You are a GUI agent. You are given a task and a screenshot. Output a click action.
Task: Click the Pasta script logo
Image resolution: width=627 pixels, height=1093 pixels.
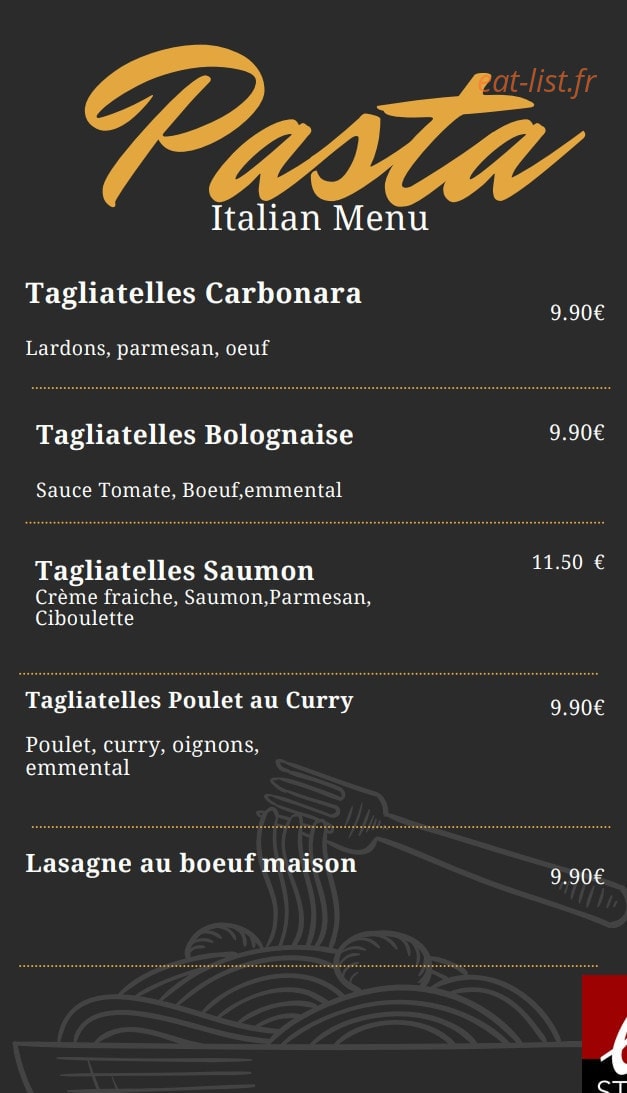335,125
